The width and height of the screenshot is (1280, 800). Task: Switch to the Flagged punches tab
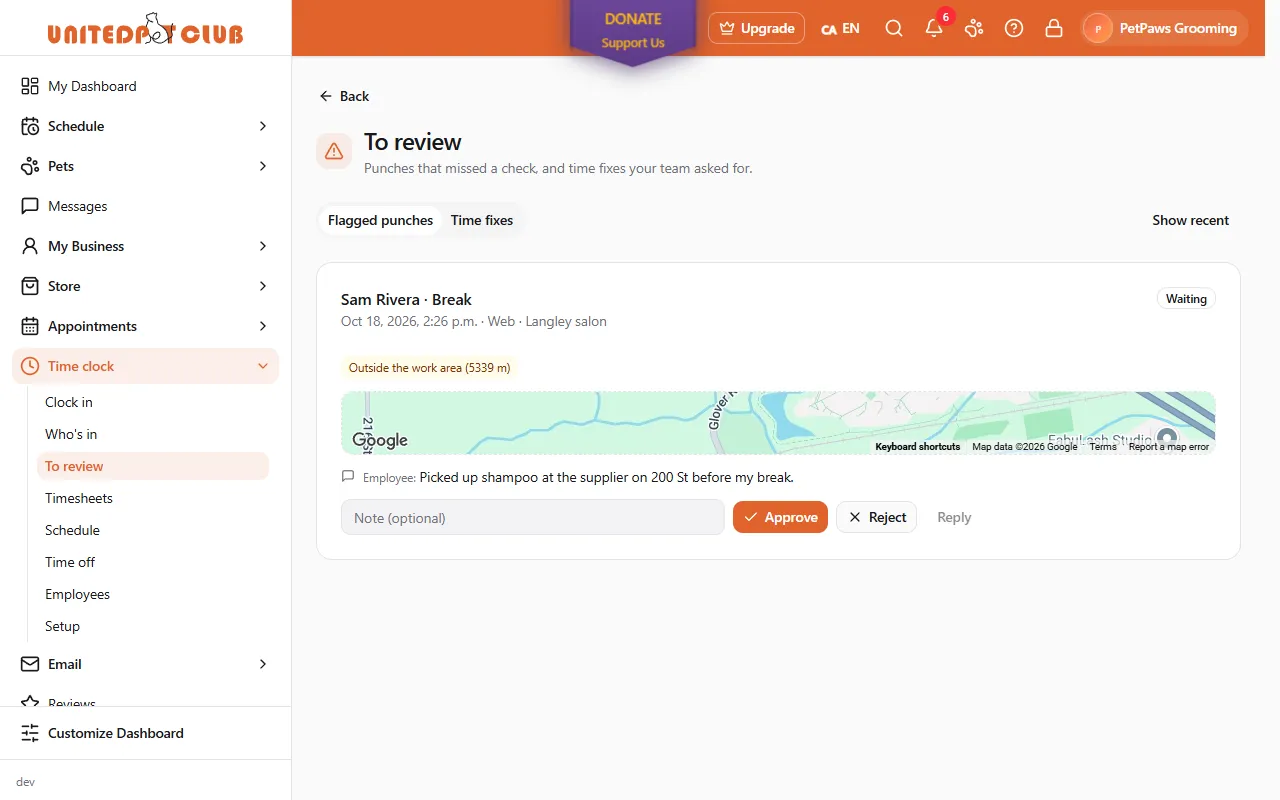point(380,220)
